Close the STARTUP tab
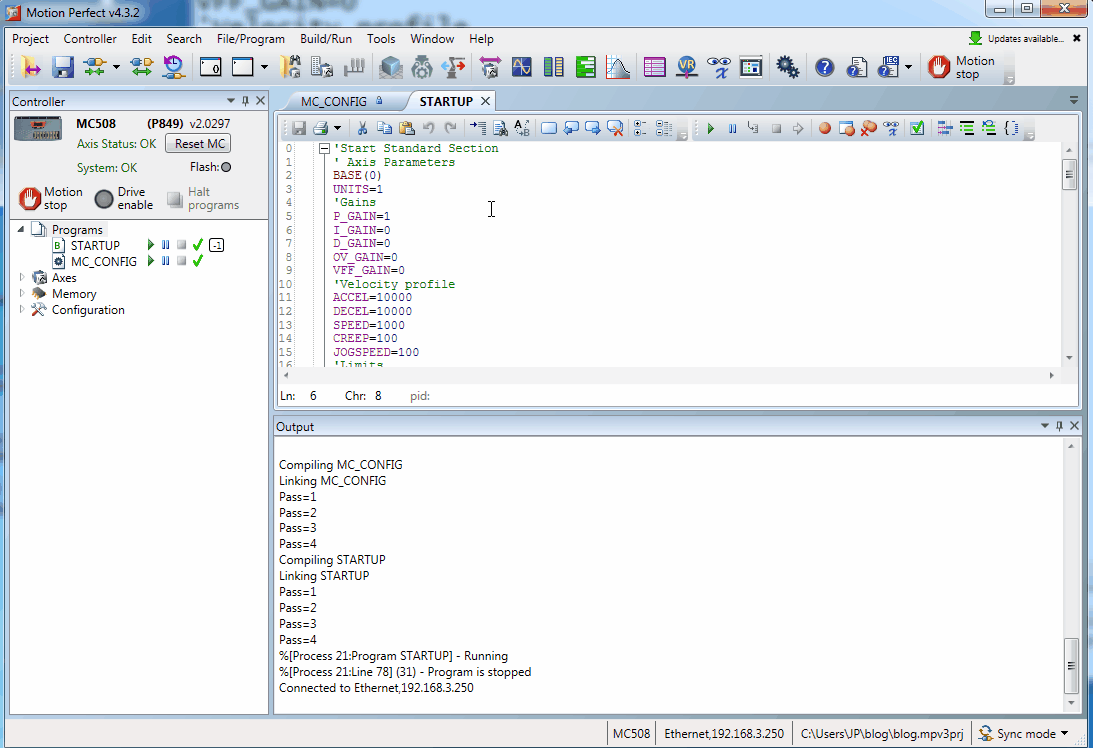 (486, 101)
